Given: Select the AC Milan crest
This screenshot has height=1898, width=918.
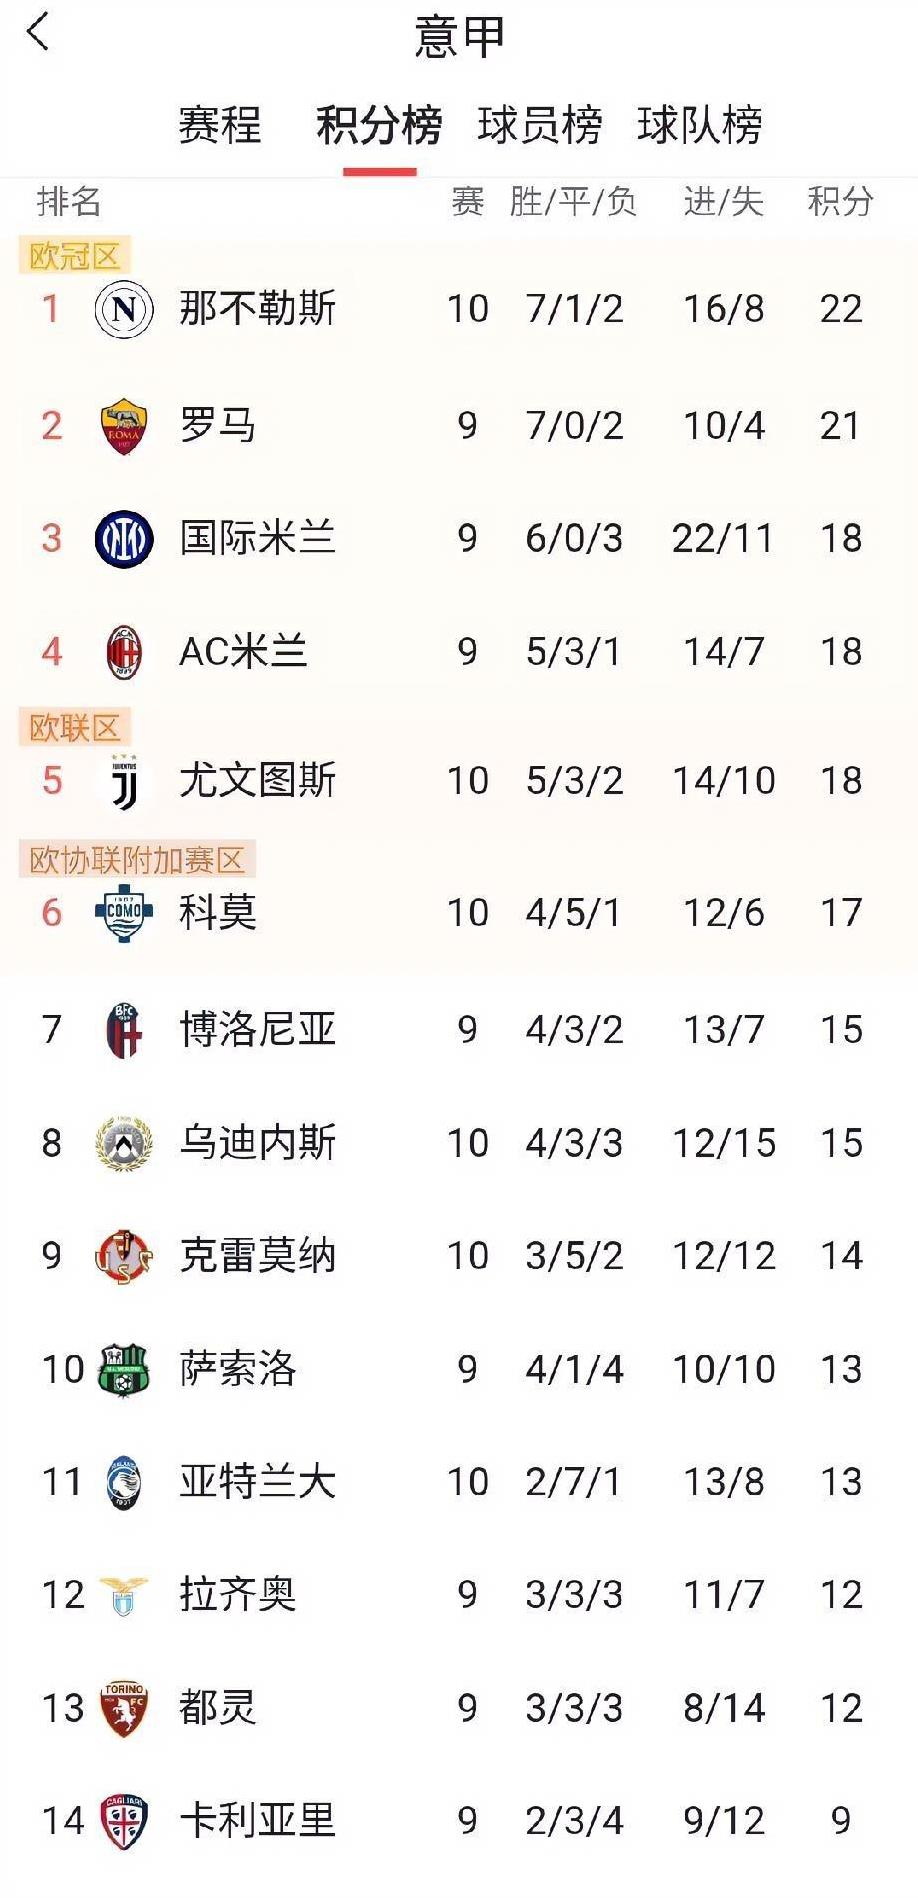Looking at the screenshot, I should [x=122, y=652].
